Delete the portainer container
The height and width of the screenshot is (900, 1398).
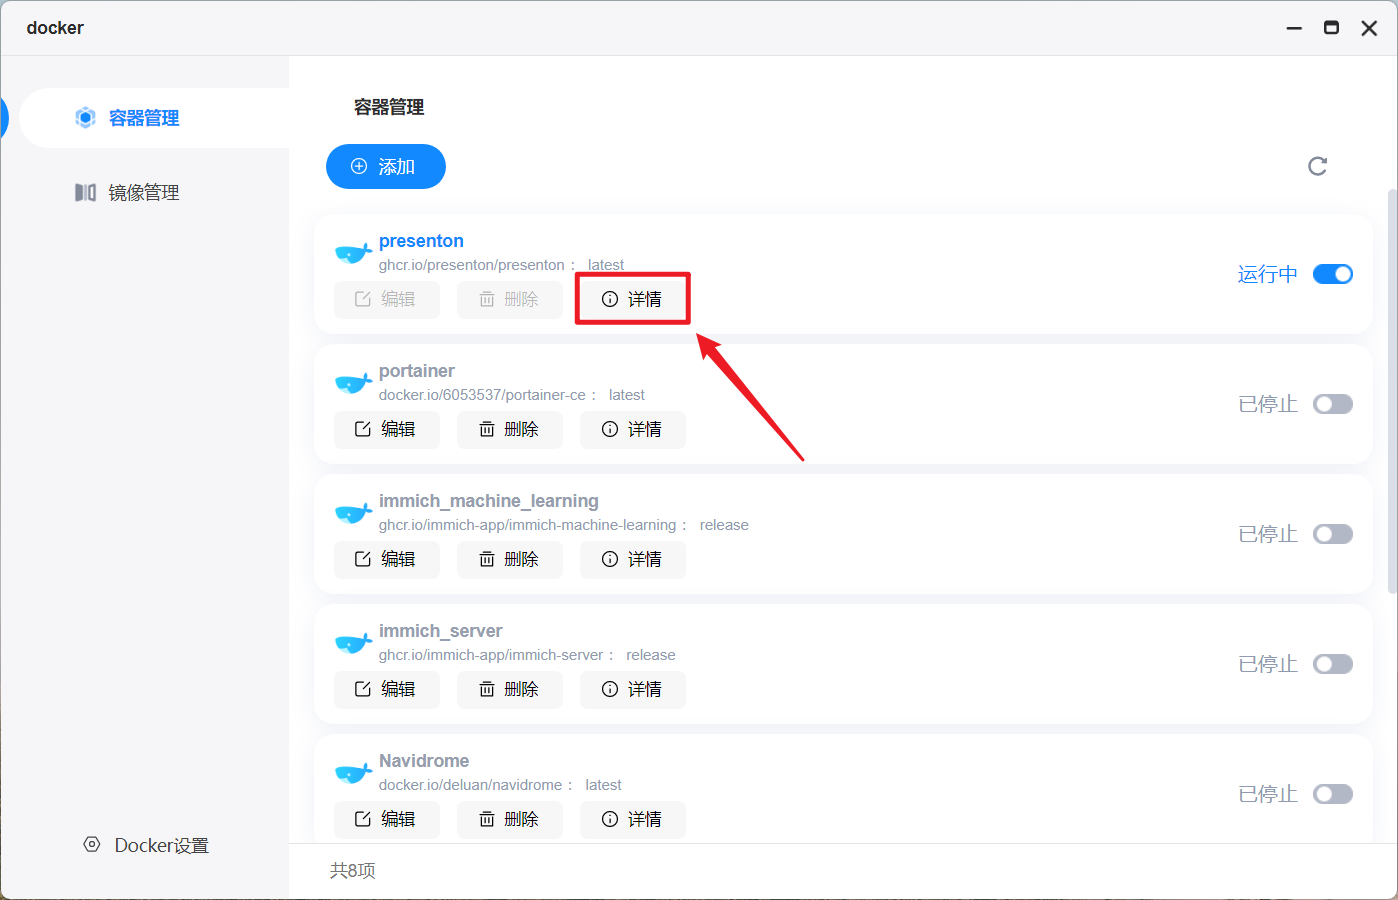(x=510, y=429)
